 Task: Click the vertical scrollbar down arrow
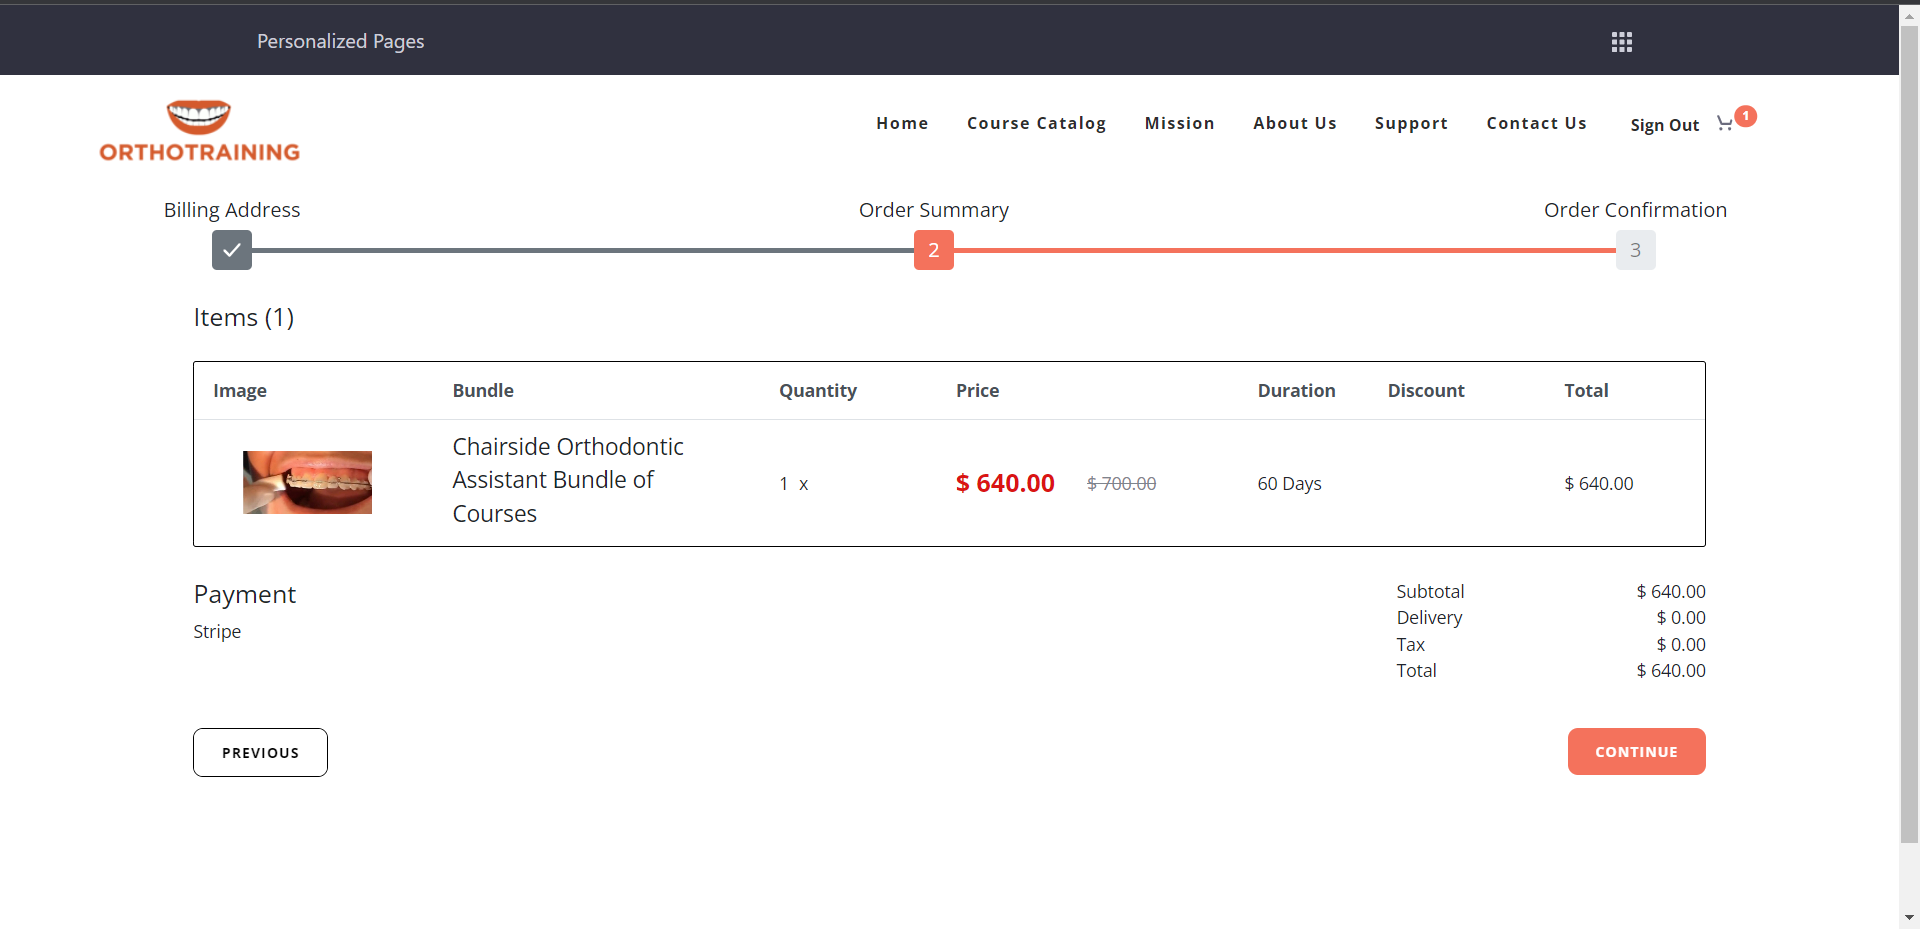click(1909, 917)
